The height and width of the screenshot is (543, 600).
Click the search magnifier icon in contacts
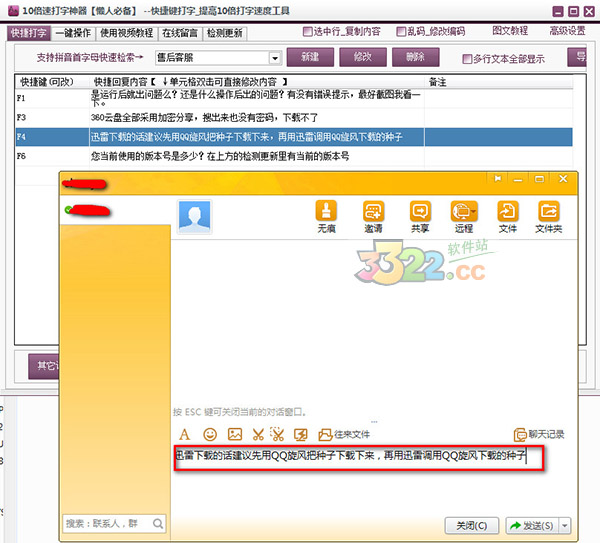tap(158, 523)
